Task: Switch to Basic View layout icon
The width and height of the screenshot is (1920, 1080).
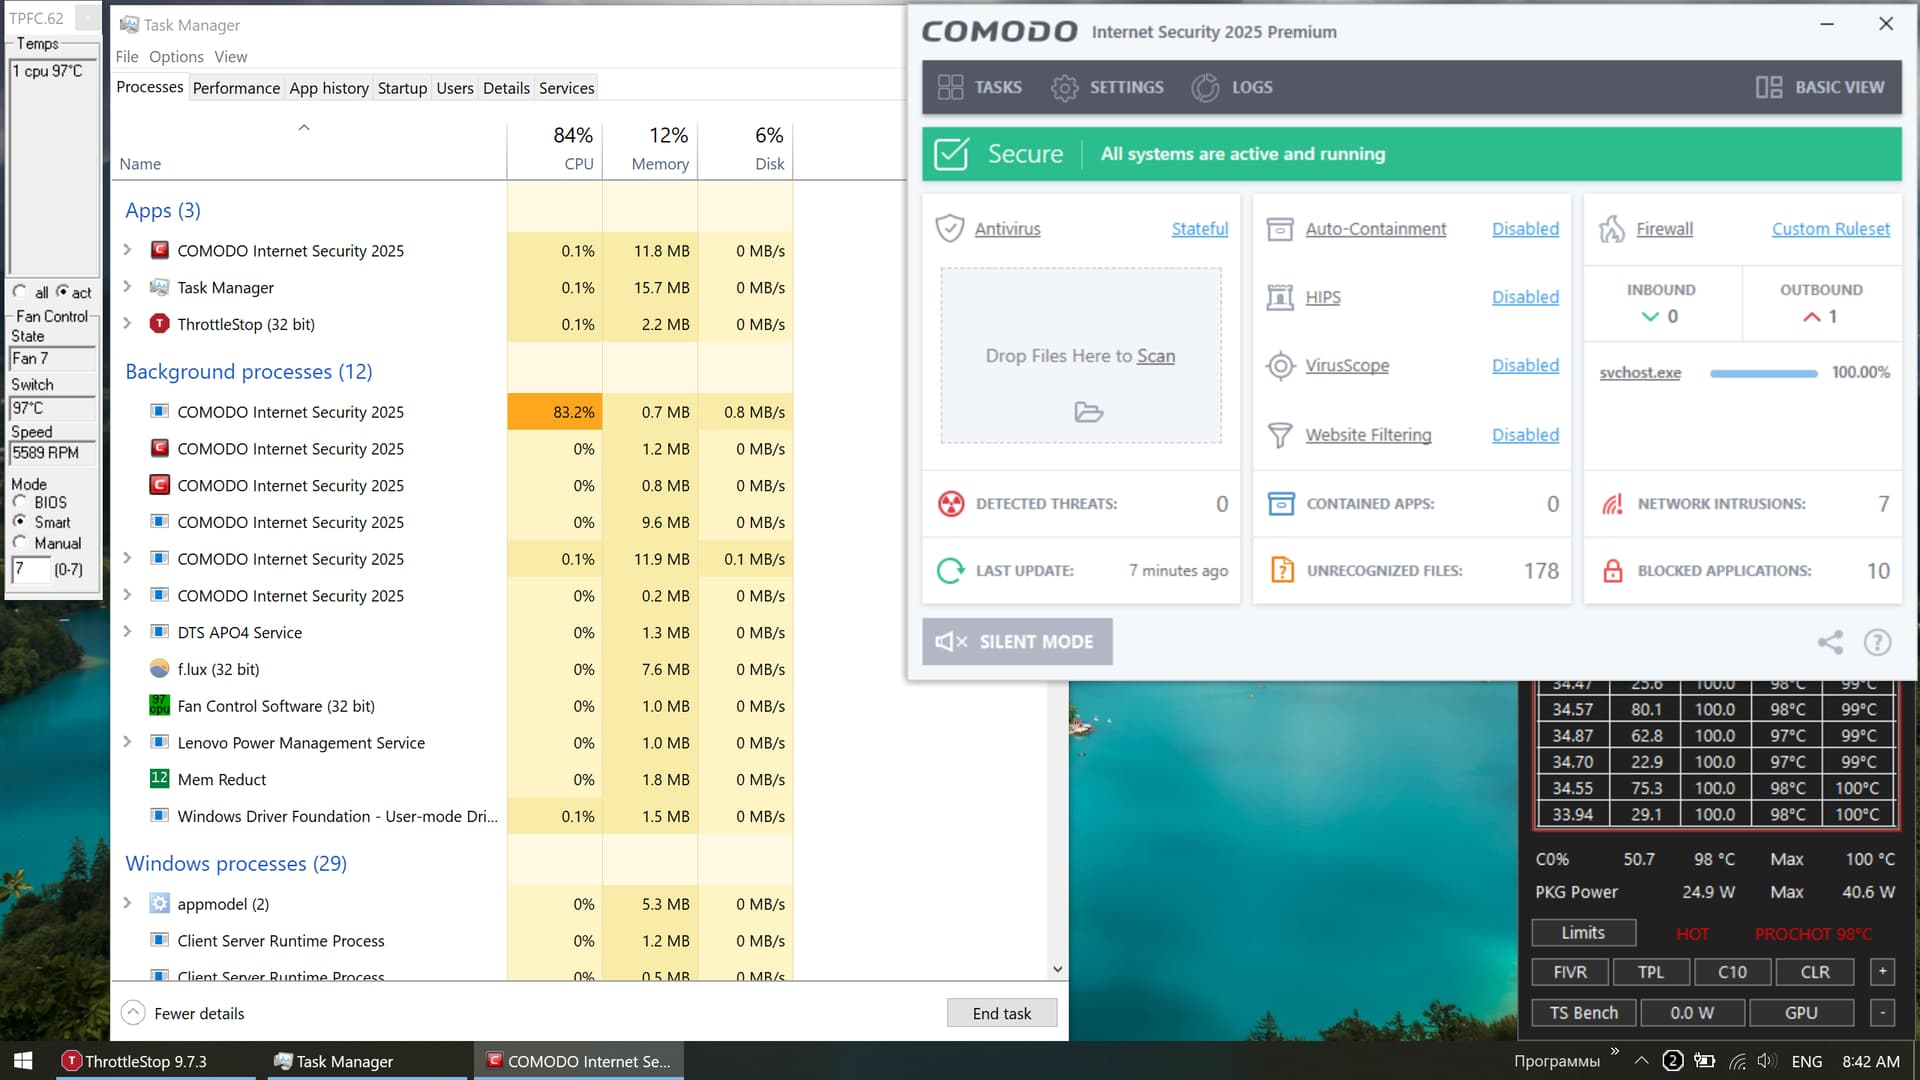Action: pos(1768,87)
